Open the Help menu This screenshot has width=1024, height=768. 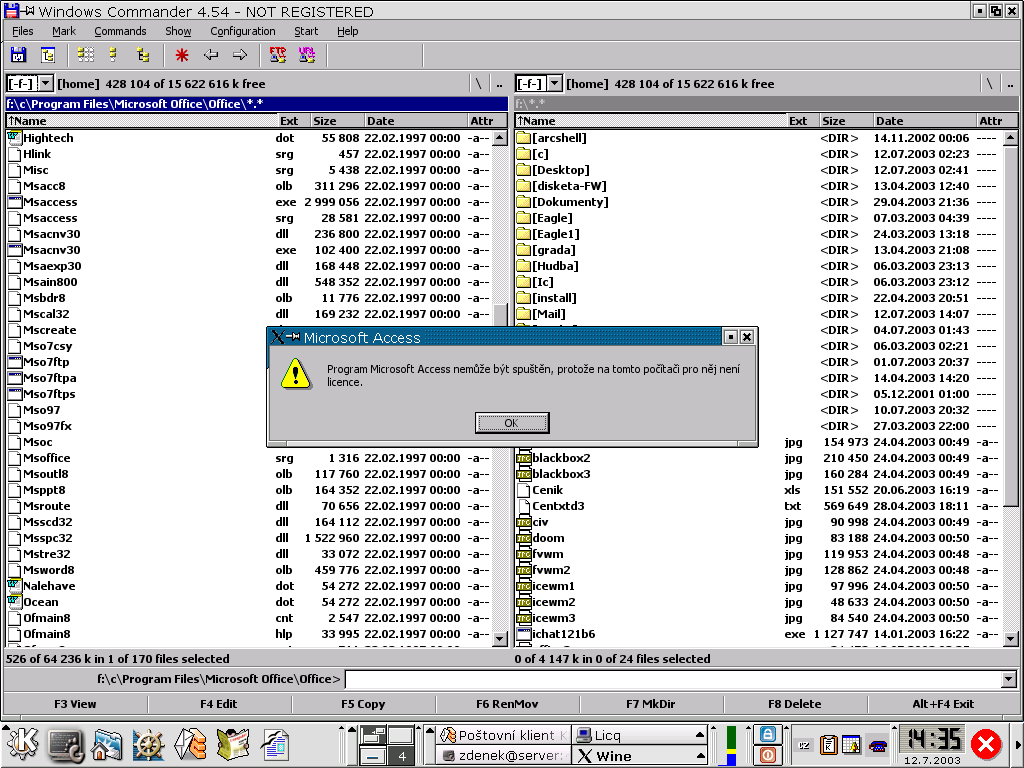coord(347,31)
